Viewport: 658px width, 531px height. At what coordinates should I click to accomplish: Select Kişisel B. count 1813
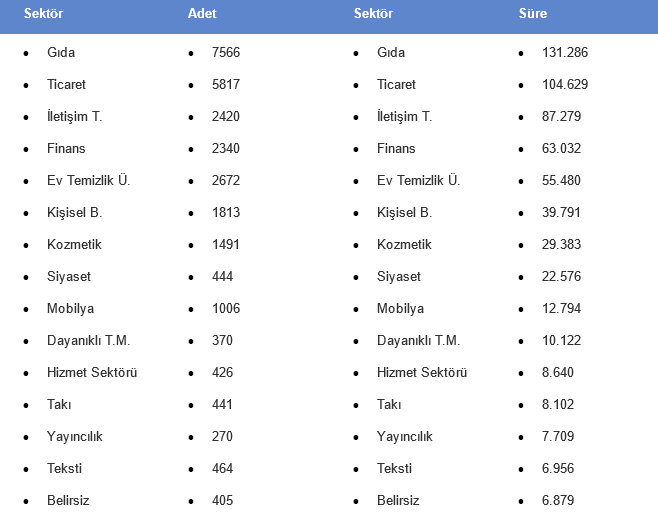pyautogui.click(x=226, y=212)
